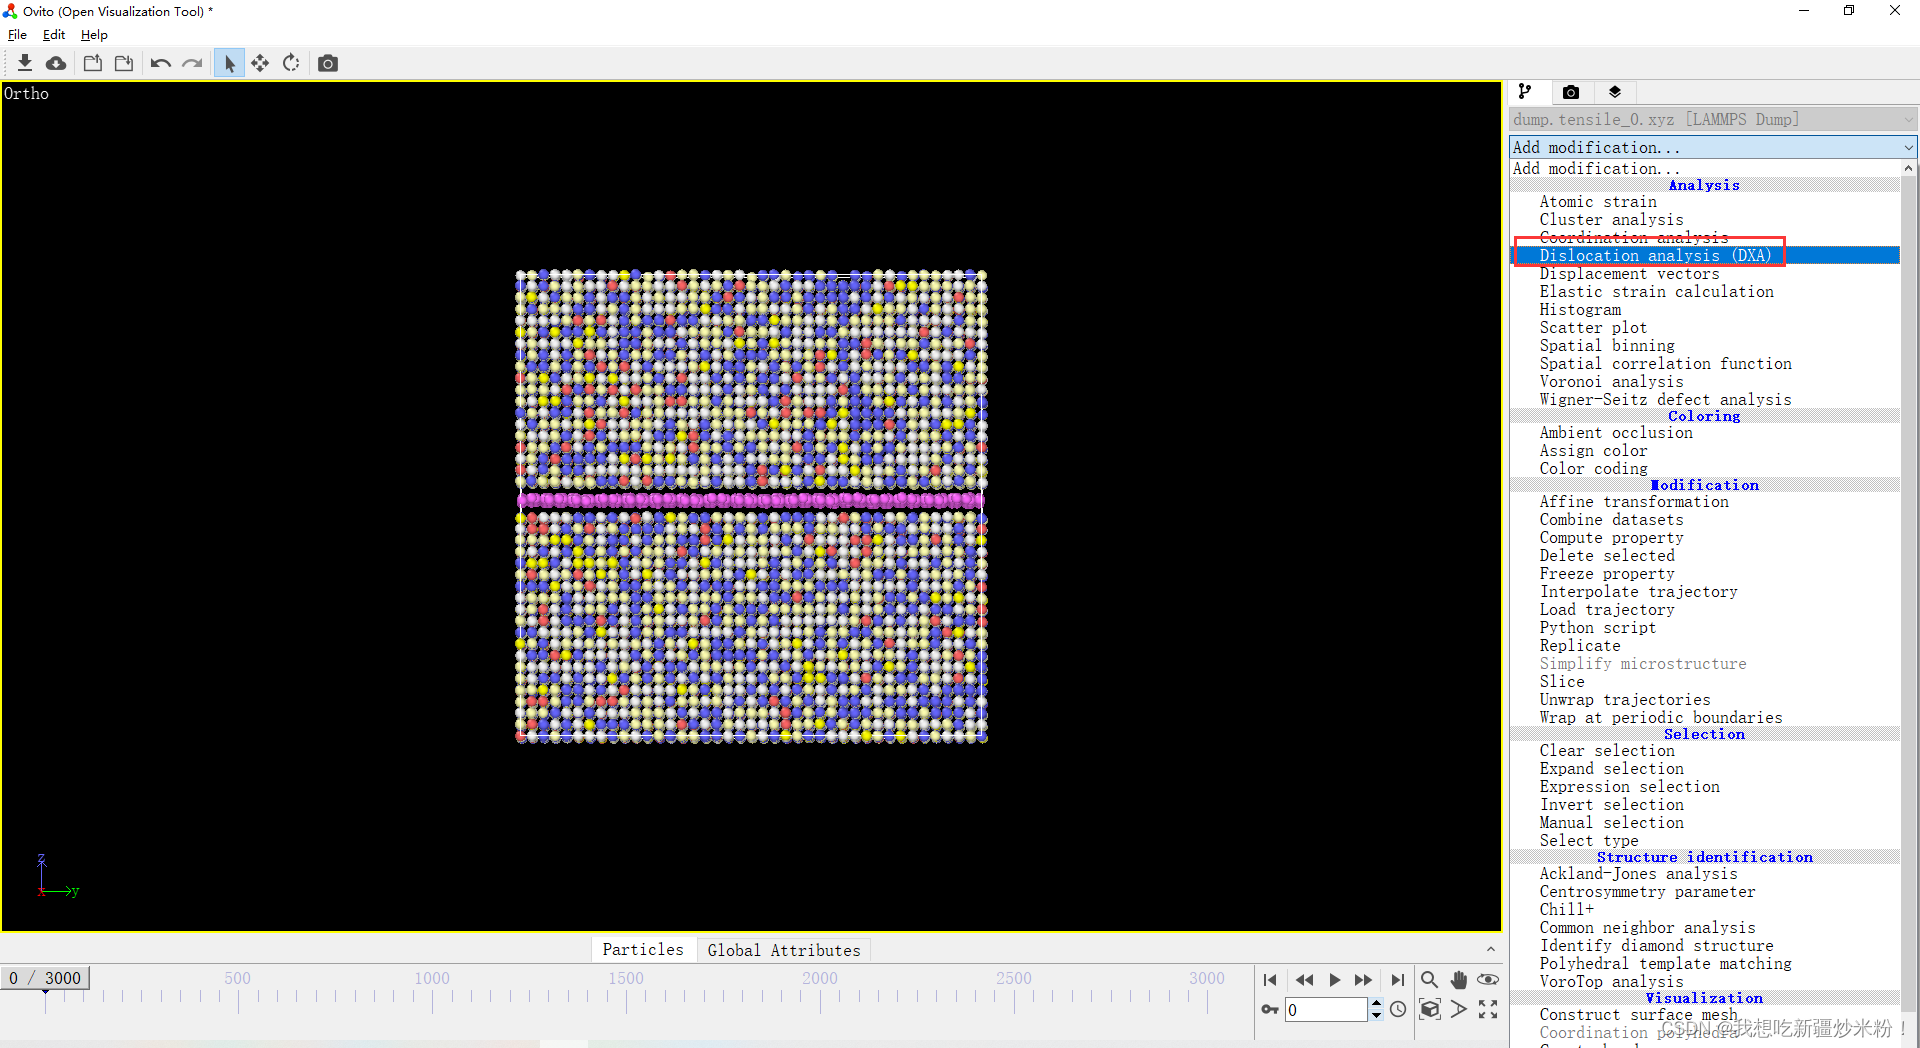Activate the rotate viewport tool
This screenshot has height=1048, width=1920.
point(291,62)
